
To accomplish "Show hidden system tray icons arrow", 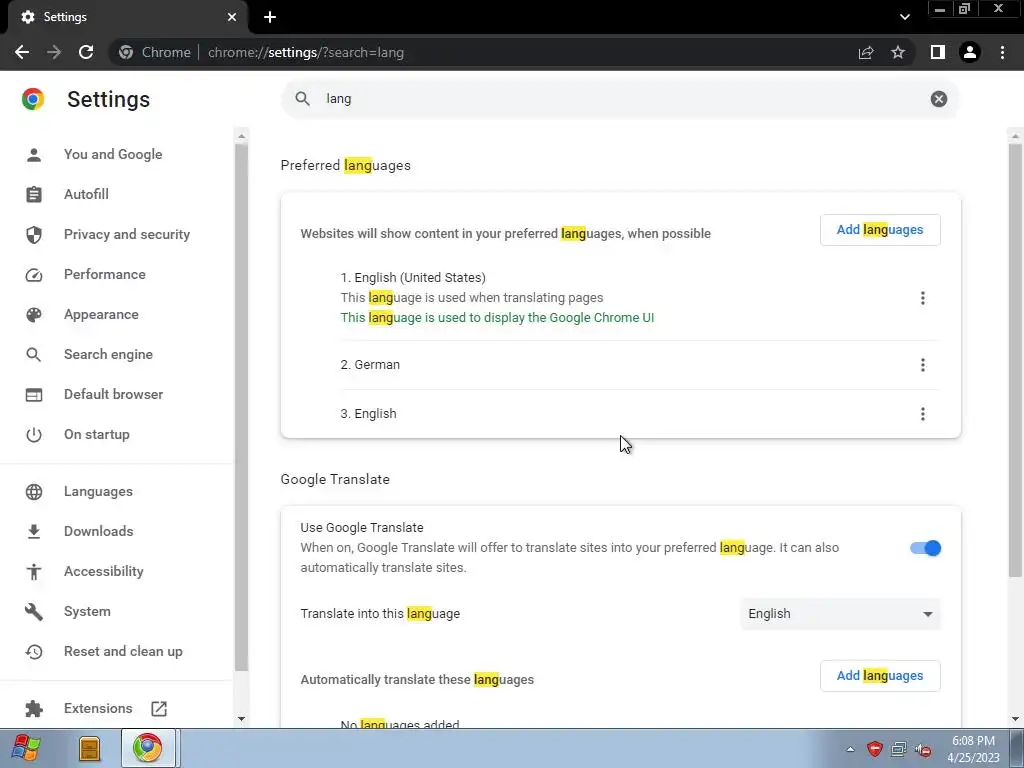I will [850, 749].
